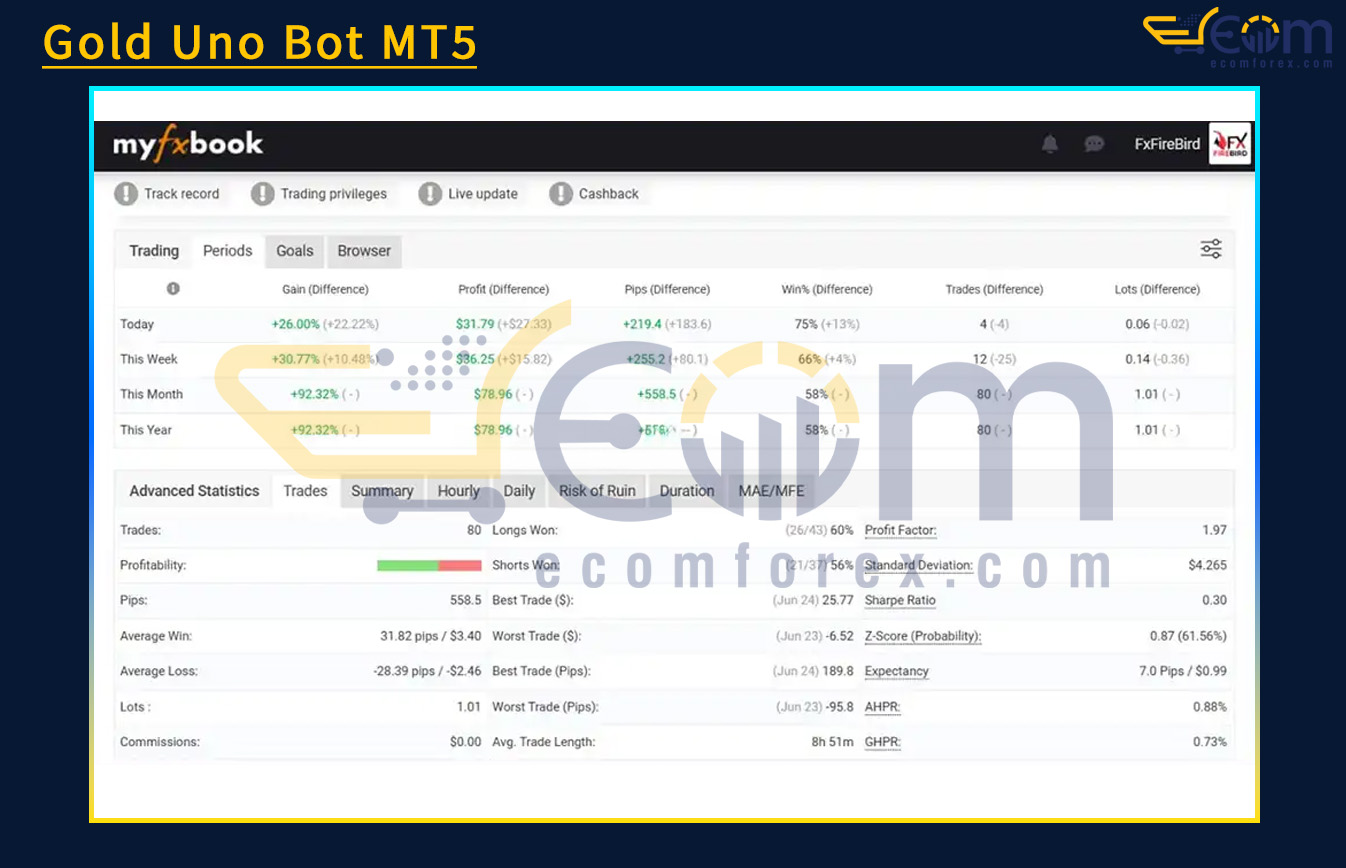1346x868 pixels.
Task: Switch to the Daily tab
Action: tap(519, 491)
